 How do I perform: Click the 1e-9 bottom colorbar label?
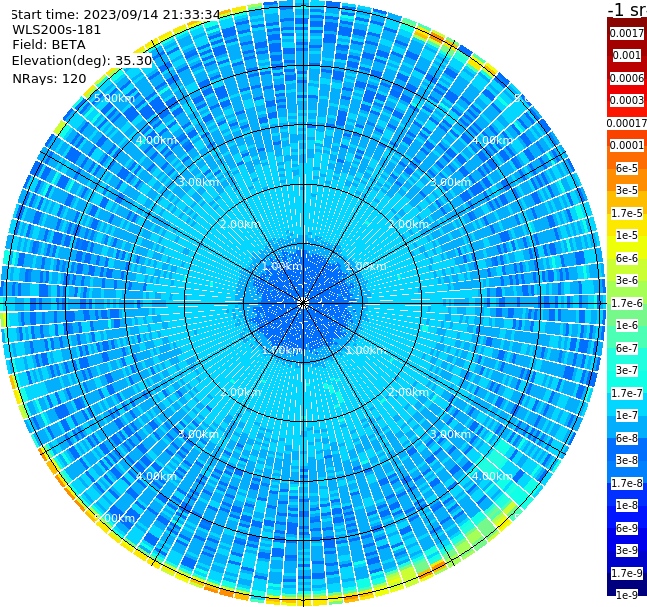626,595
